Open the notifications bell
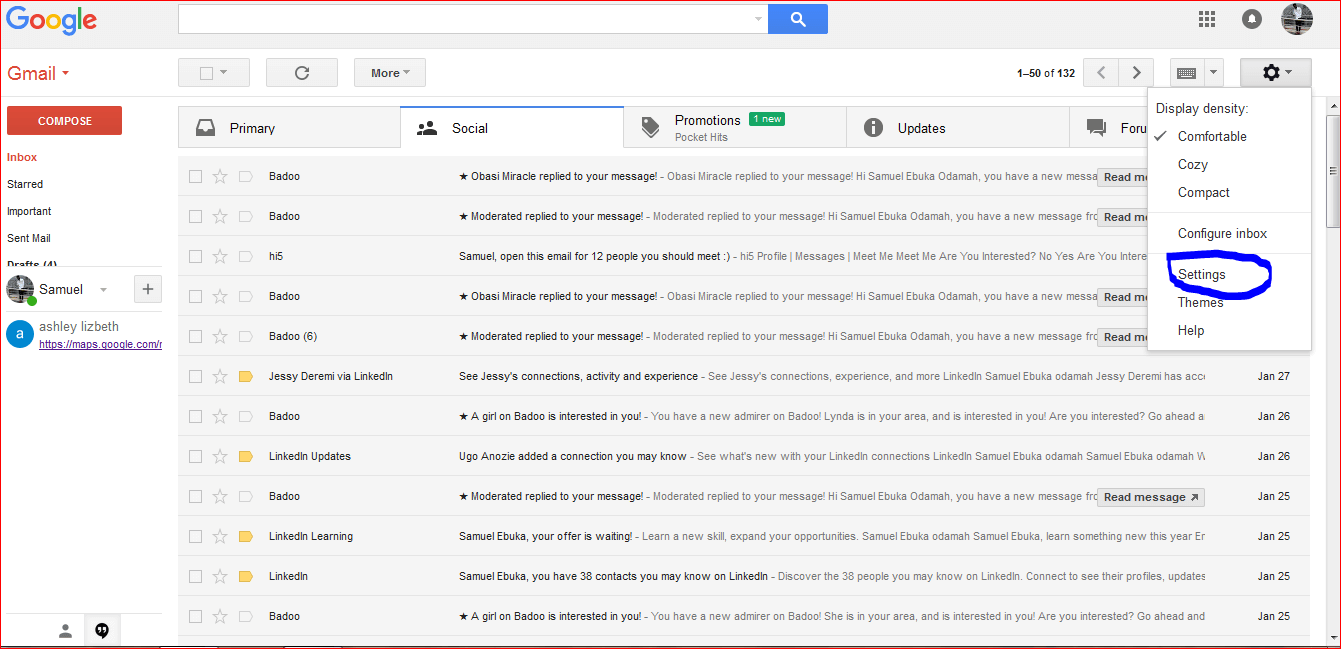1341x649 pixels. tap(1252, 19)
